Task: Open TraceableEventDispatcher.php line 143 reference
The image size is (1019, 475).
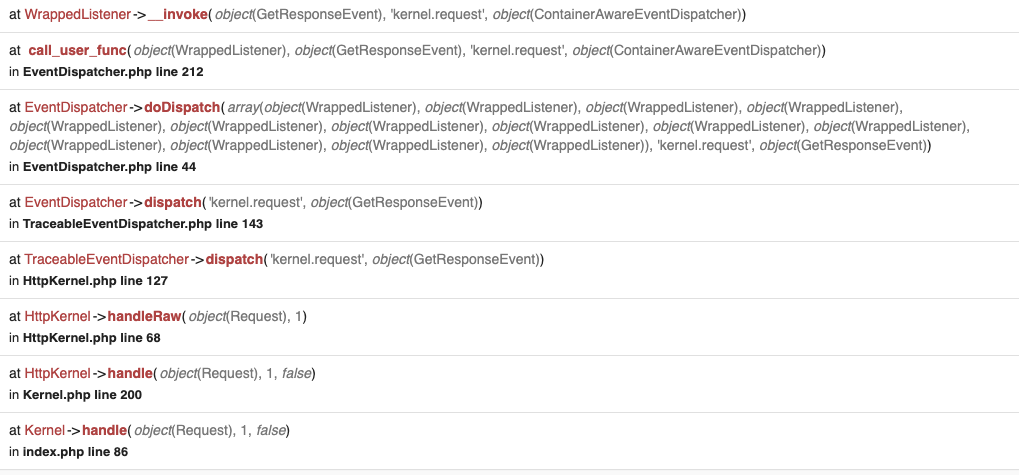Action: [143, 224]
